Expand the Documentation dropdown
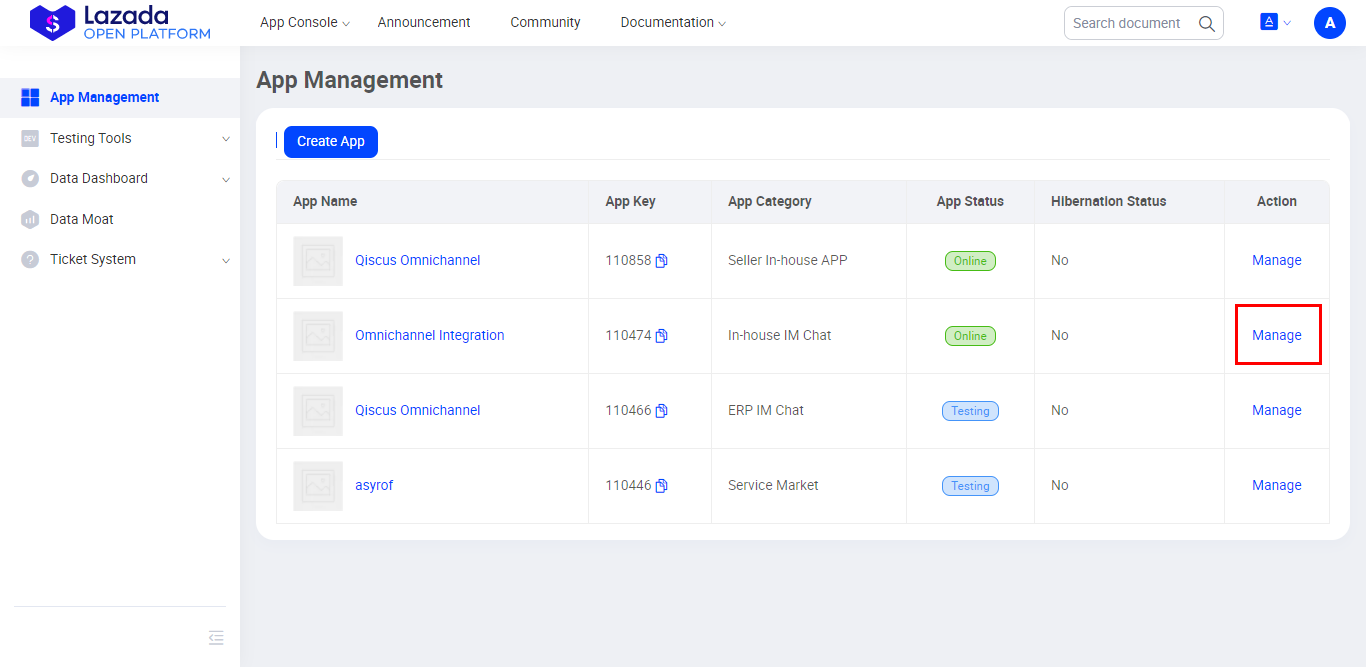Screen dimensions: 1366x667 coord(722,23)
